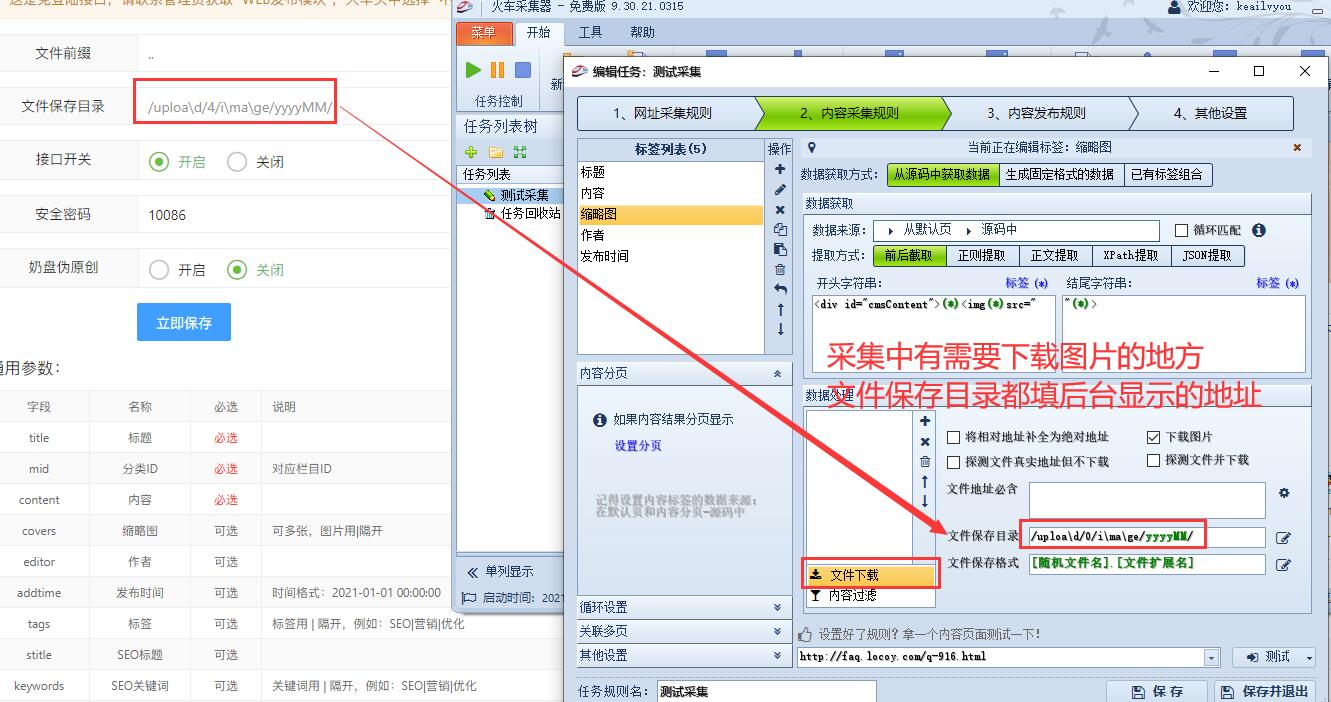This screenshot has height=702, width=1331.
Task: Click info icon next to 循环匹配
Action: [x=1259, y=230]
